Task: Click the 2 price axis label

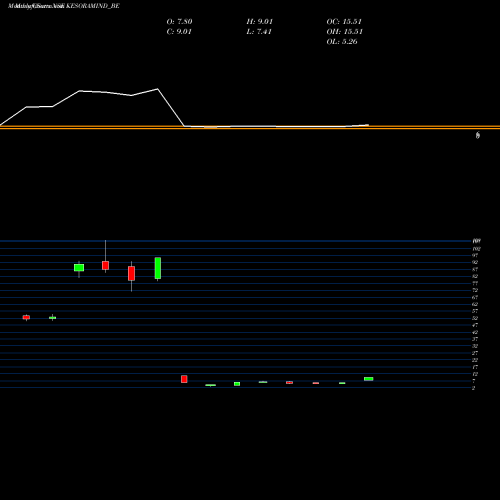Action: pyautogui.click(x=474, y=388)
